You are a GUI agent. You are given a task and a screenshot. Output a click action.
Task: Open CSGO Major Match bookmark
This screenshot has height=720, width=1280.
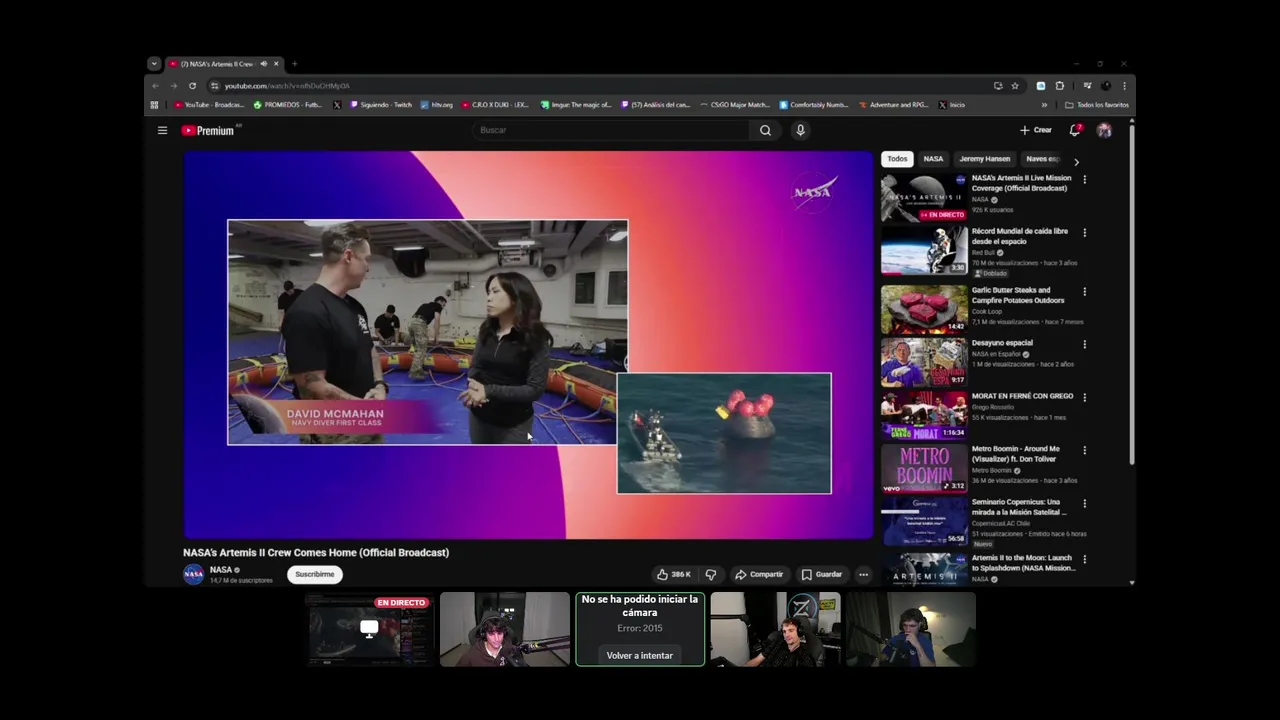[x=735, y=105]
